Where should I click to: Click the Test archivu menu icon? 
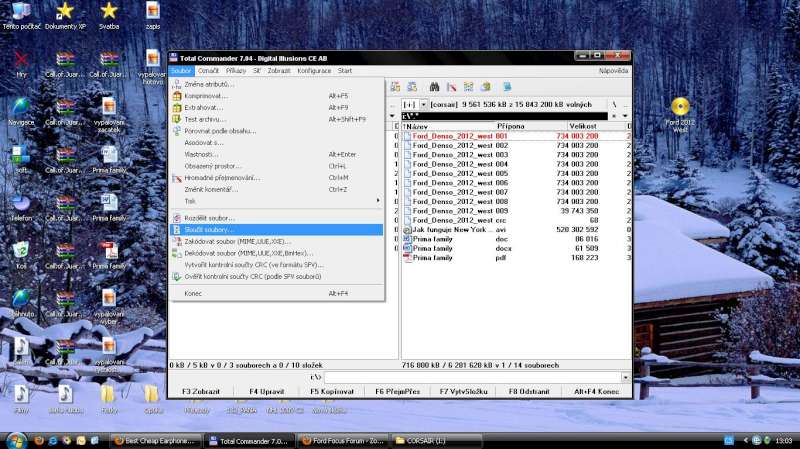tap(177, 119)
